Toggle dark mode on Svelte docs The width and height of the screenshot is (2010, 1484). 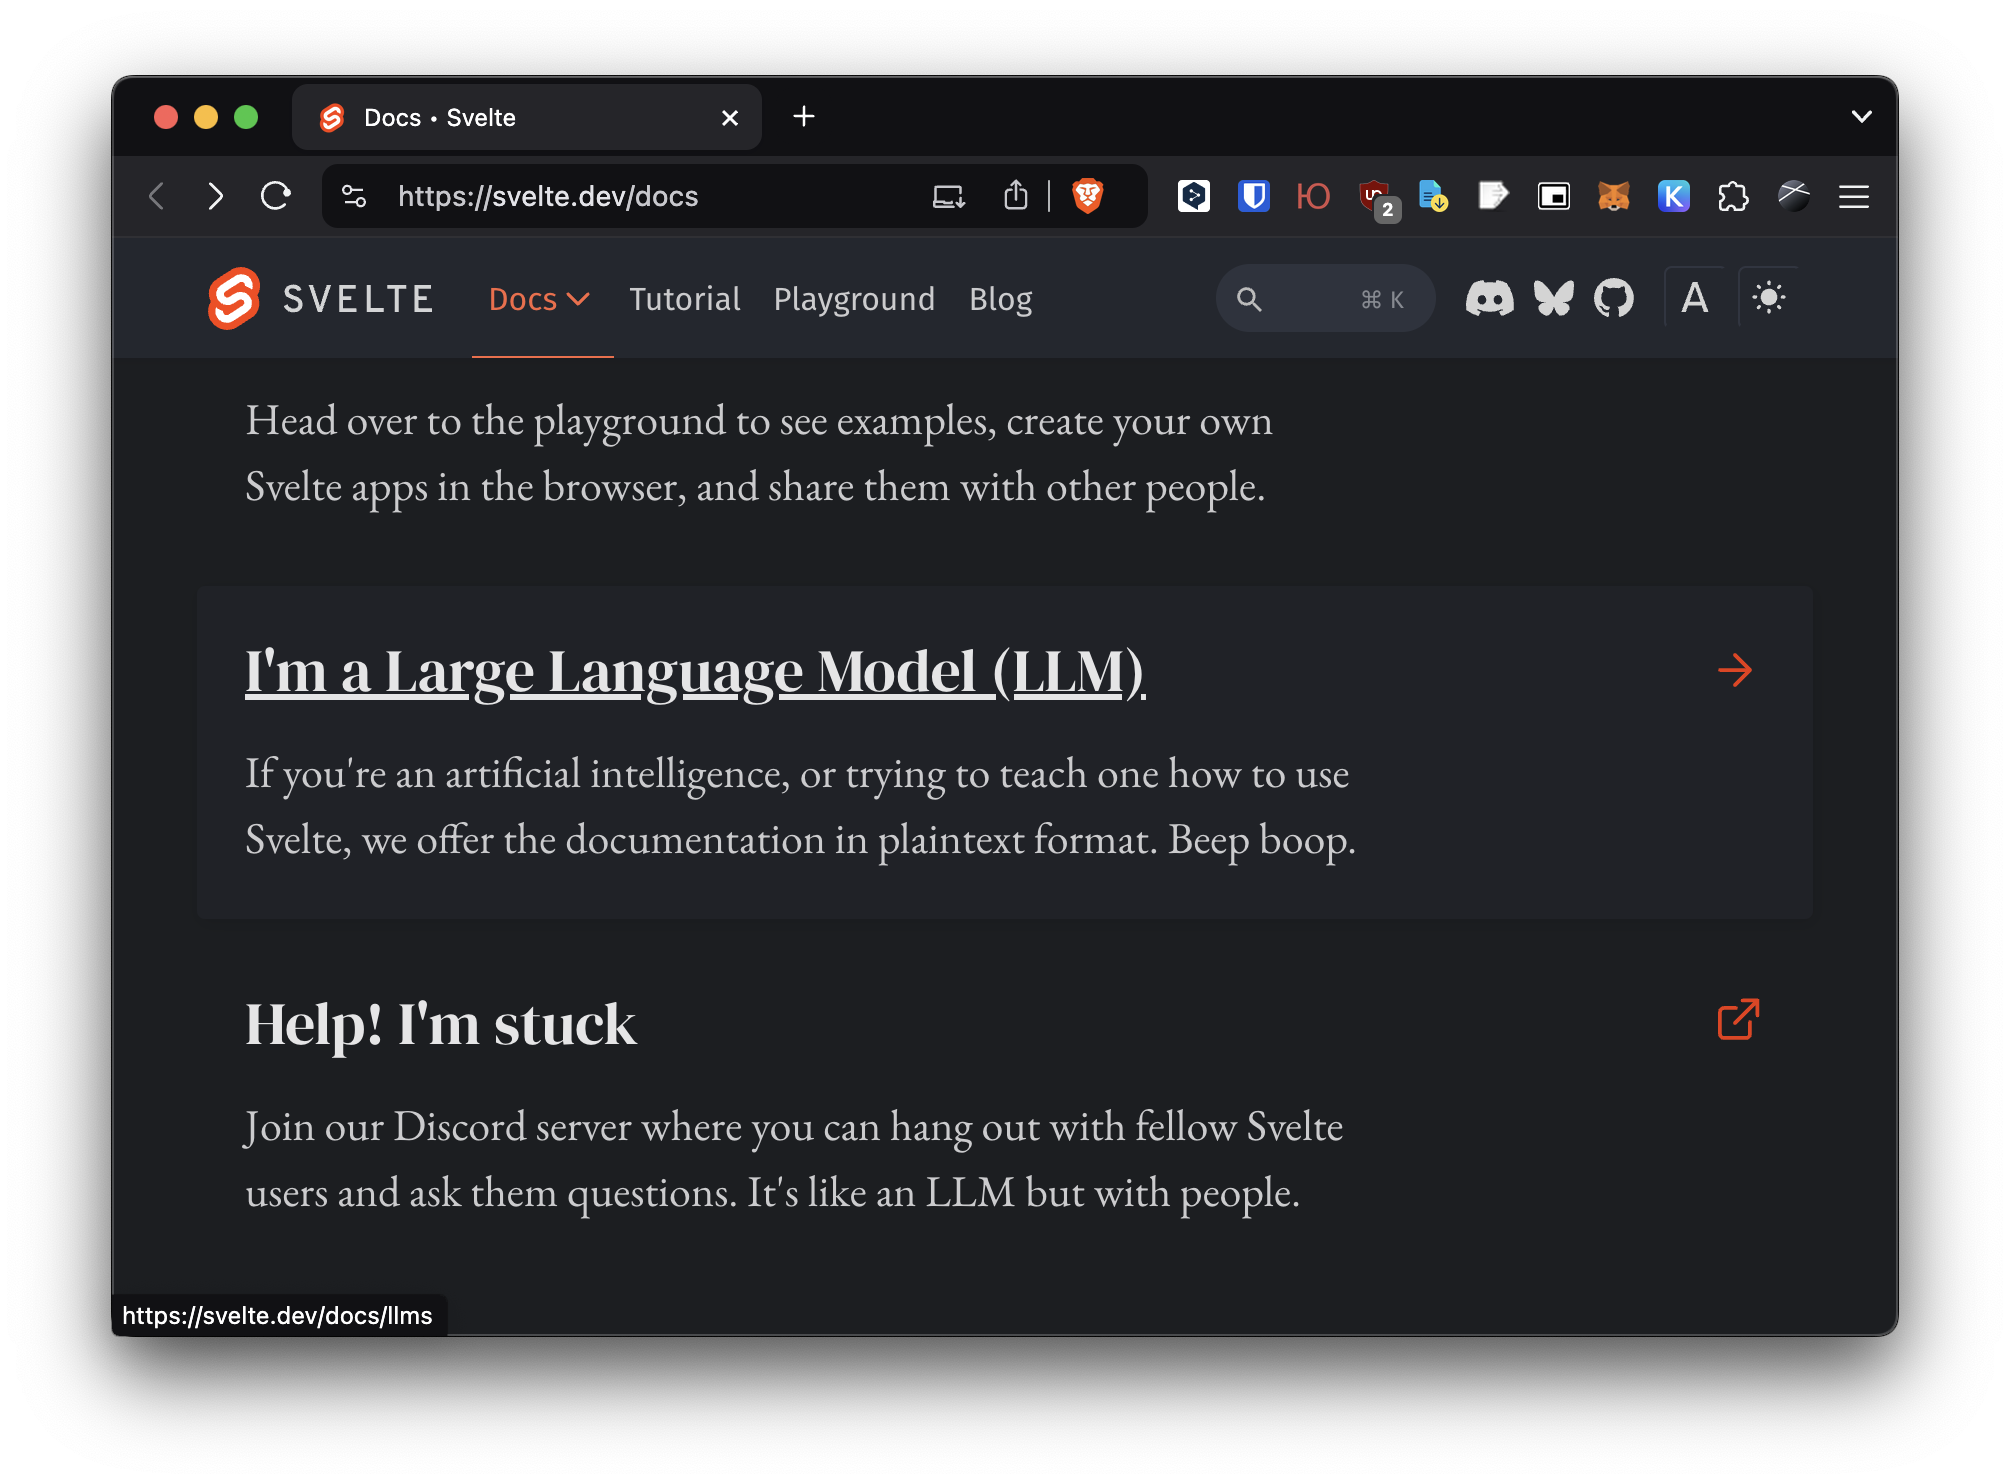click(1768, 298)
